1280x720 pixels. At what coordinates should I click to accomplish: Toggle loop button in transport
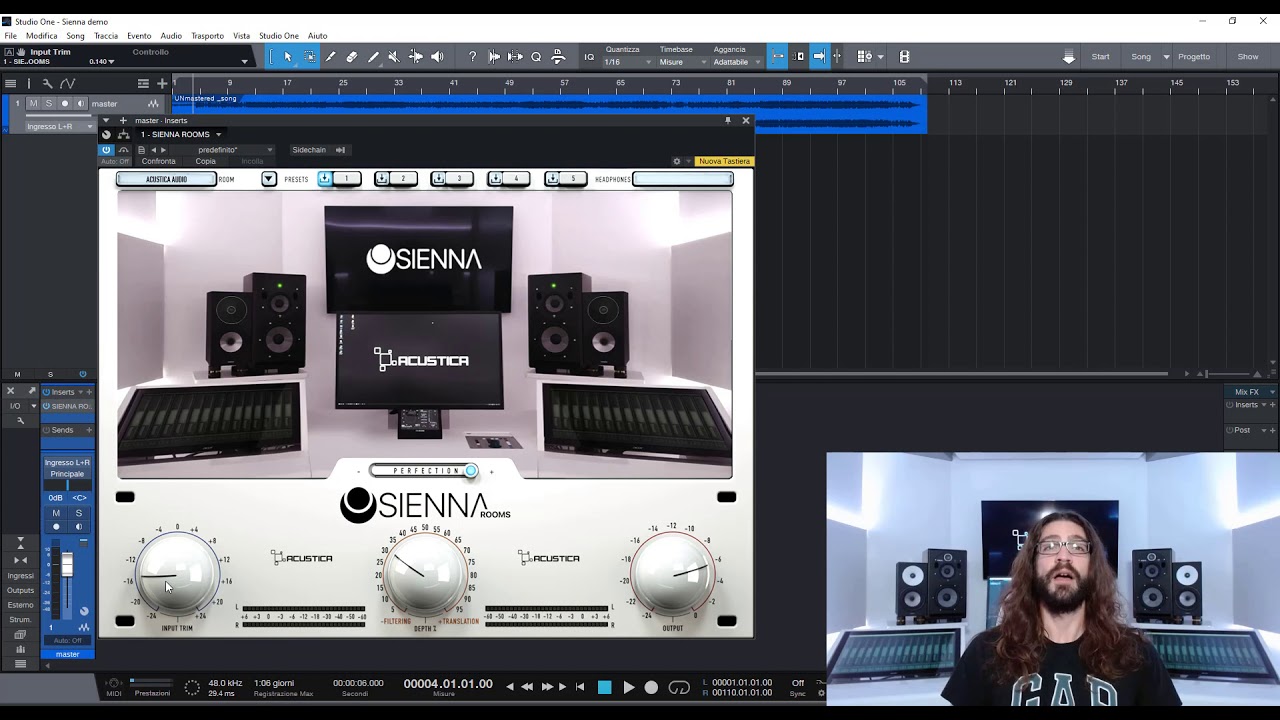pyautogui.click(x=679, y=687)
